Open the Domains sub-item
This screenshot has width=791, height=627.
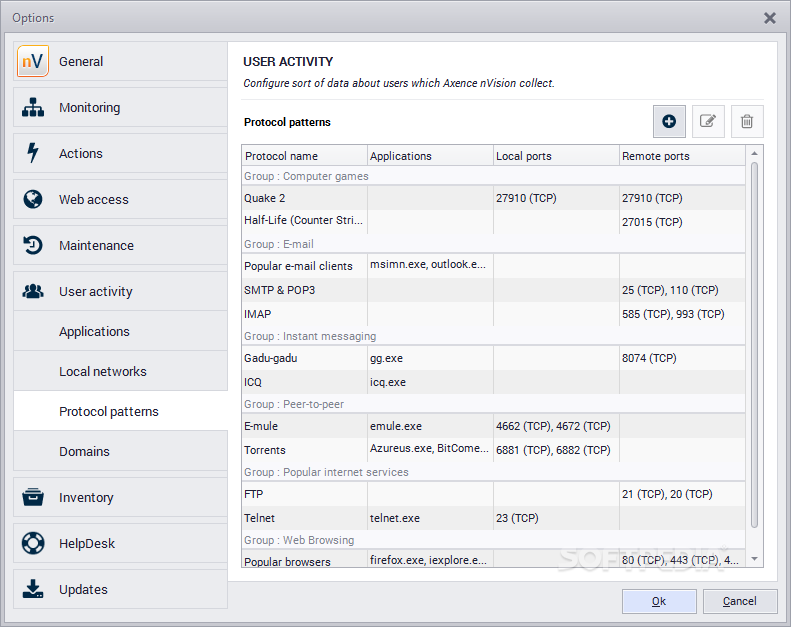pyautogui.click(x=121, y=451)
